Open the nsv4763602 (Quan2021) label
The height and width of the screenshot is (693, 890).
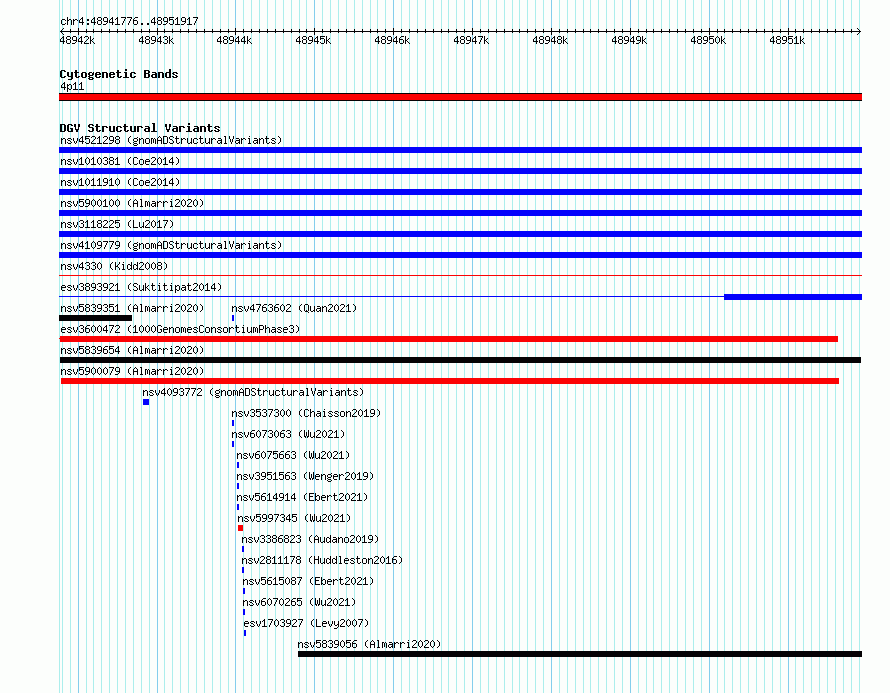294,308
